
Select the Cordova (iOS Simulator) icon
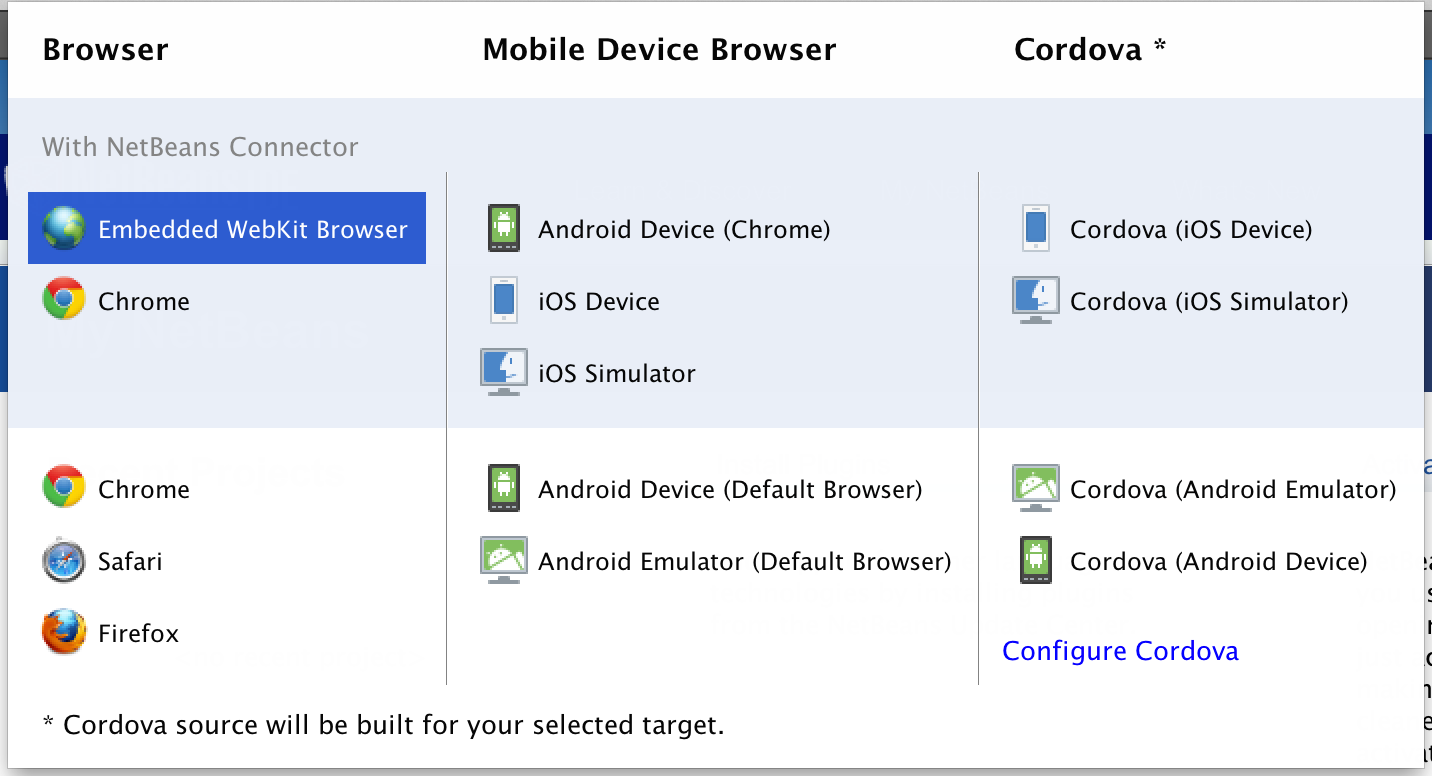point(1036,299)
